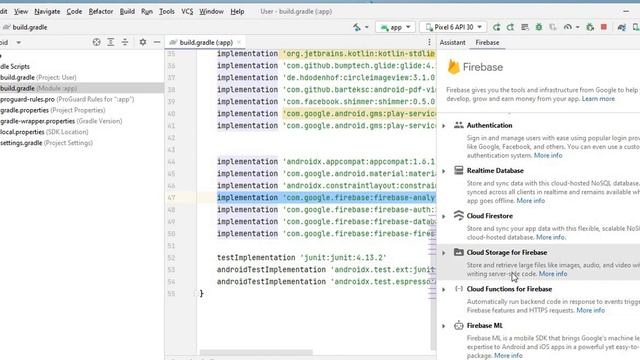The height and width of the screenshot is (360, 640).
Task: Click More info link under Cloud Firestore
Action: tap(551, 237)
